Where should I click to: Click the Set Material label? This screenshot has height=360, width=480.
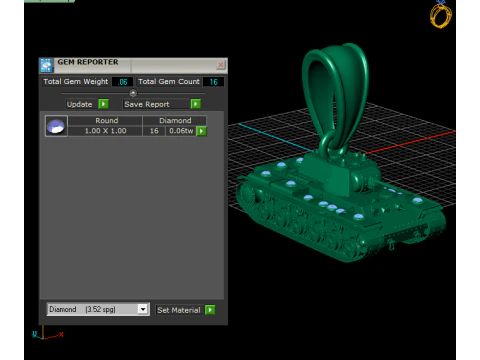[179, 310]
